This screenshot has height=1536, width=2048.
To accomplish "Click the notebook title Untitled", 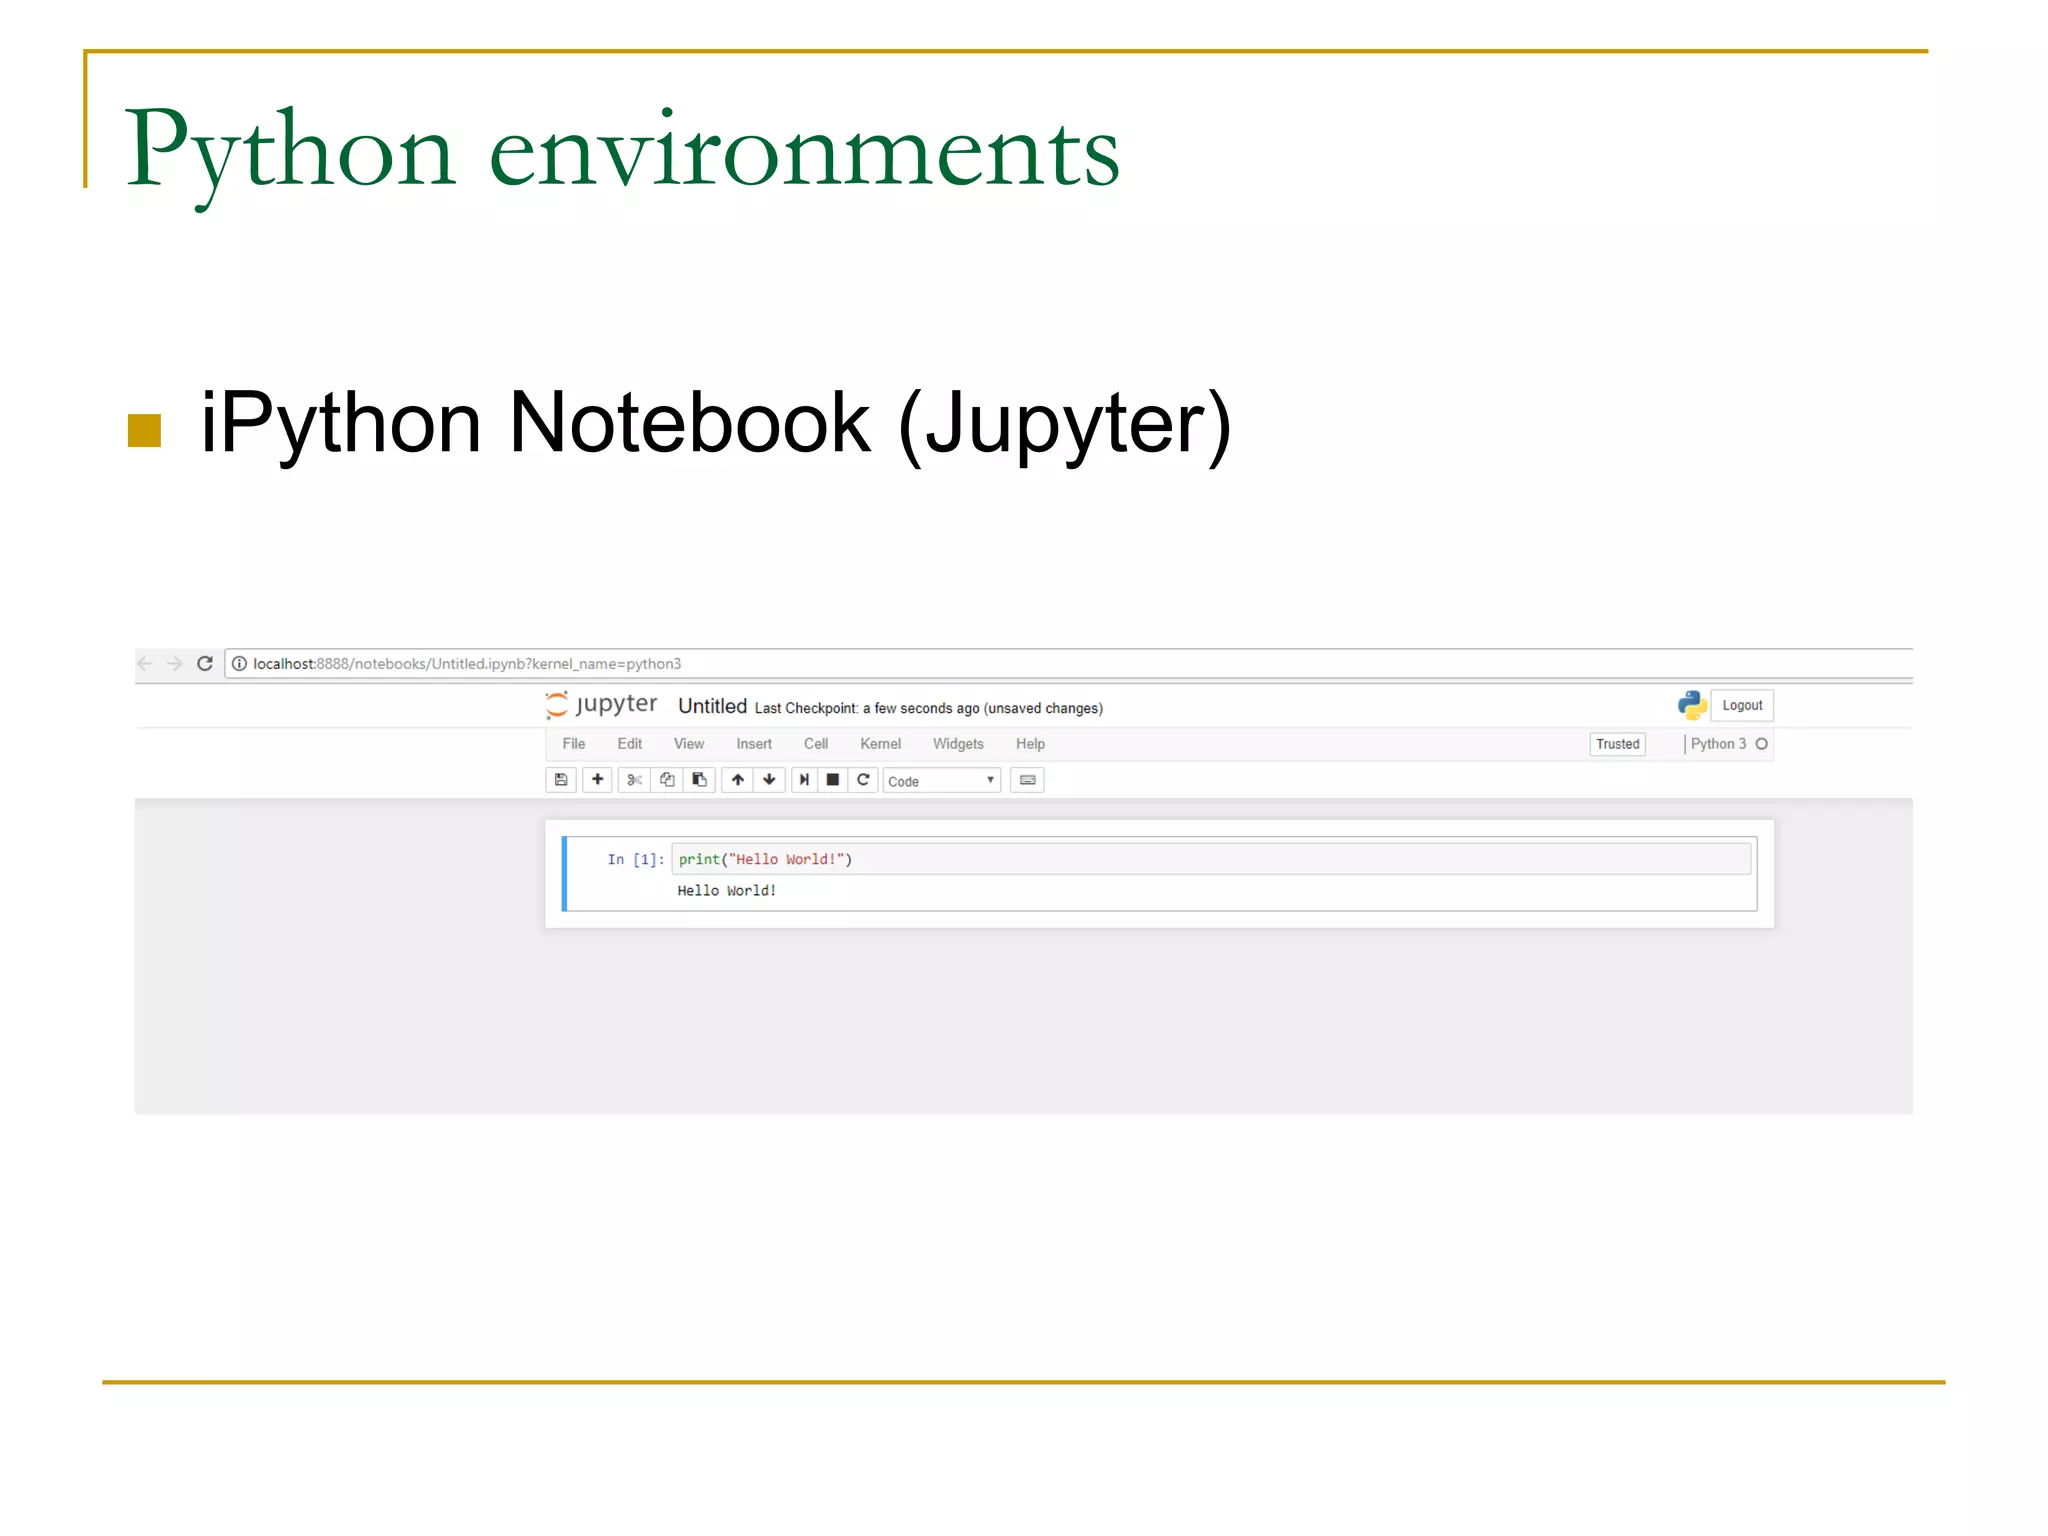I will pyautogui.click(x=712, y=706).
